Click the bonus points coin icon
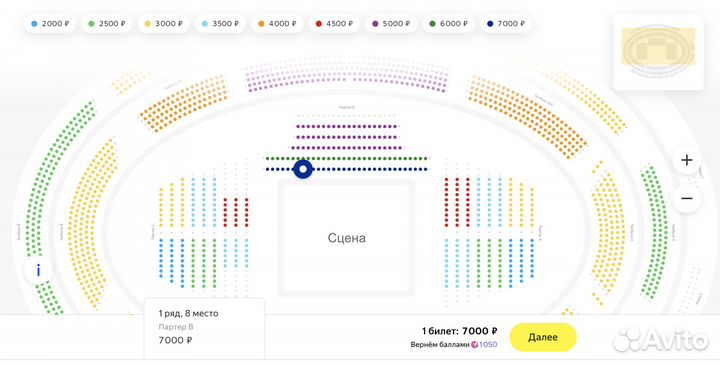This screenshot has height=365, width=720. pyautogui.click(x=475, y=344)
